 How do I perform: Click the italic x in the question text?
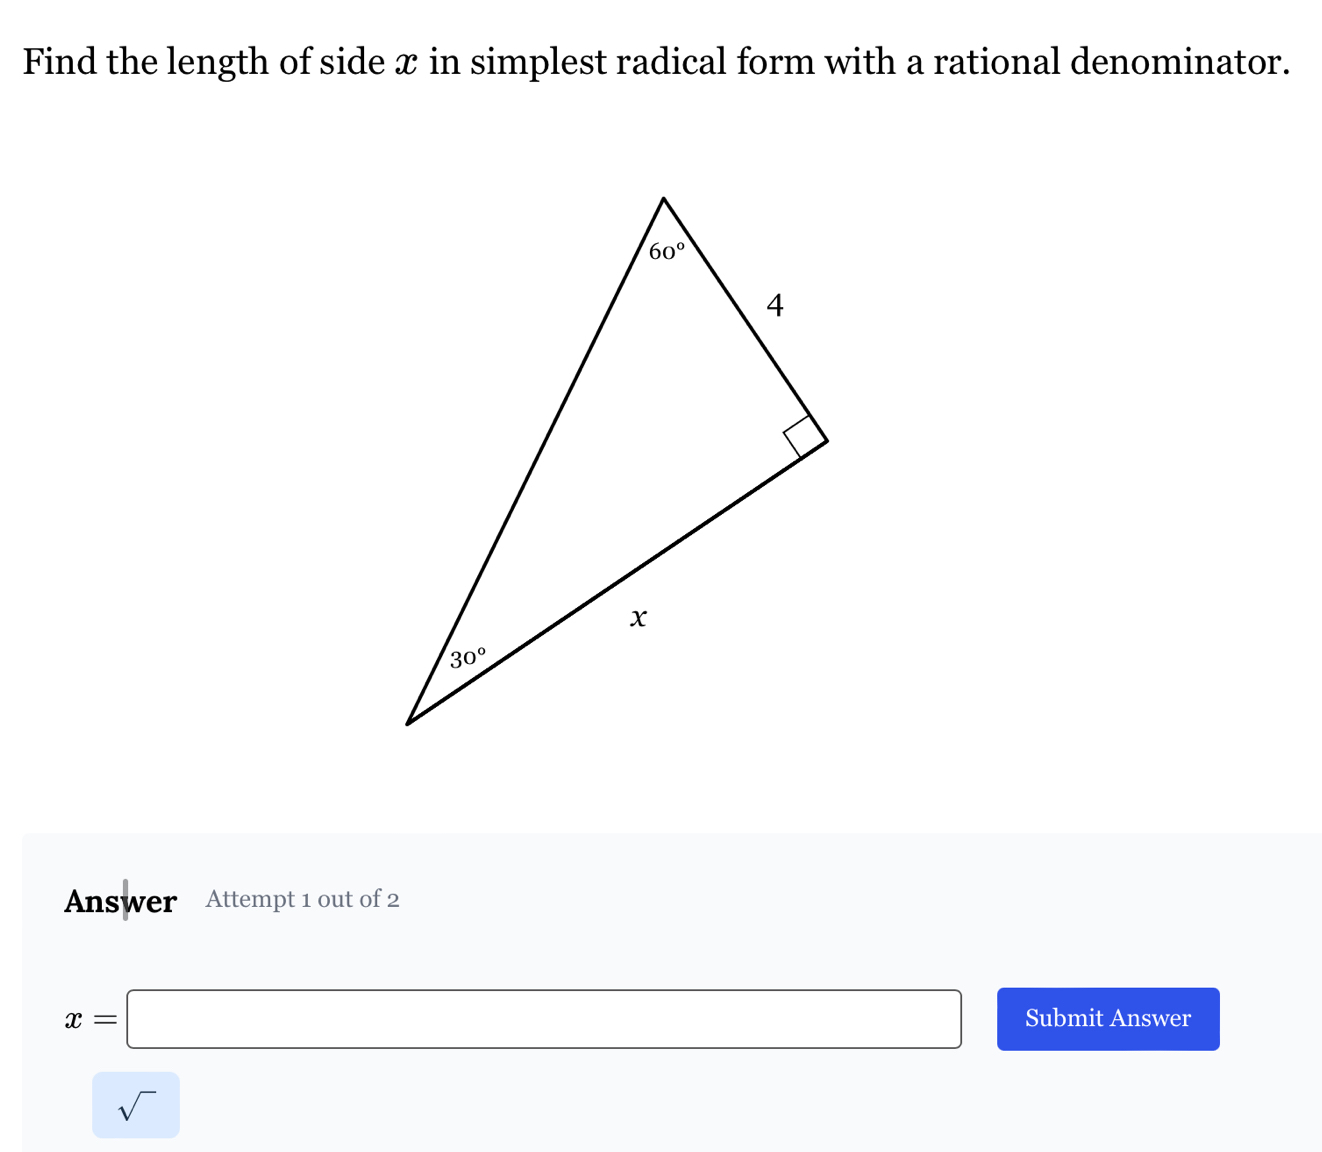click(407, 62)
